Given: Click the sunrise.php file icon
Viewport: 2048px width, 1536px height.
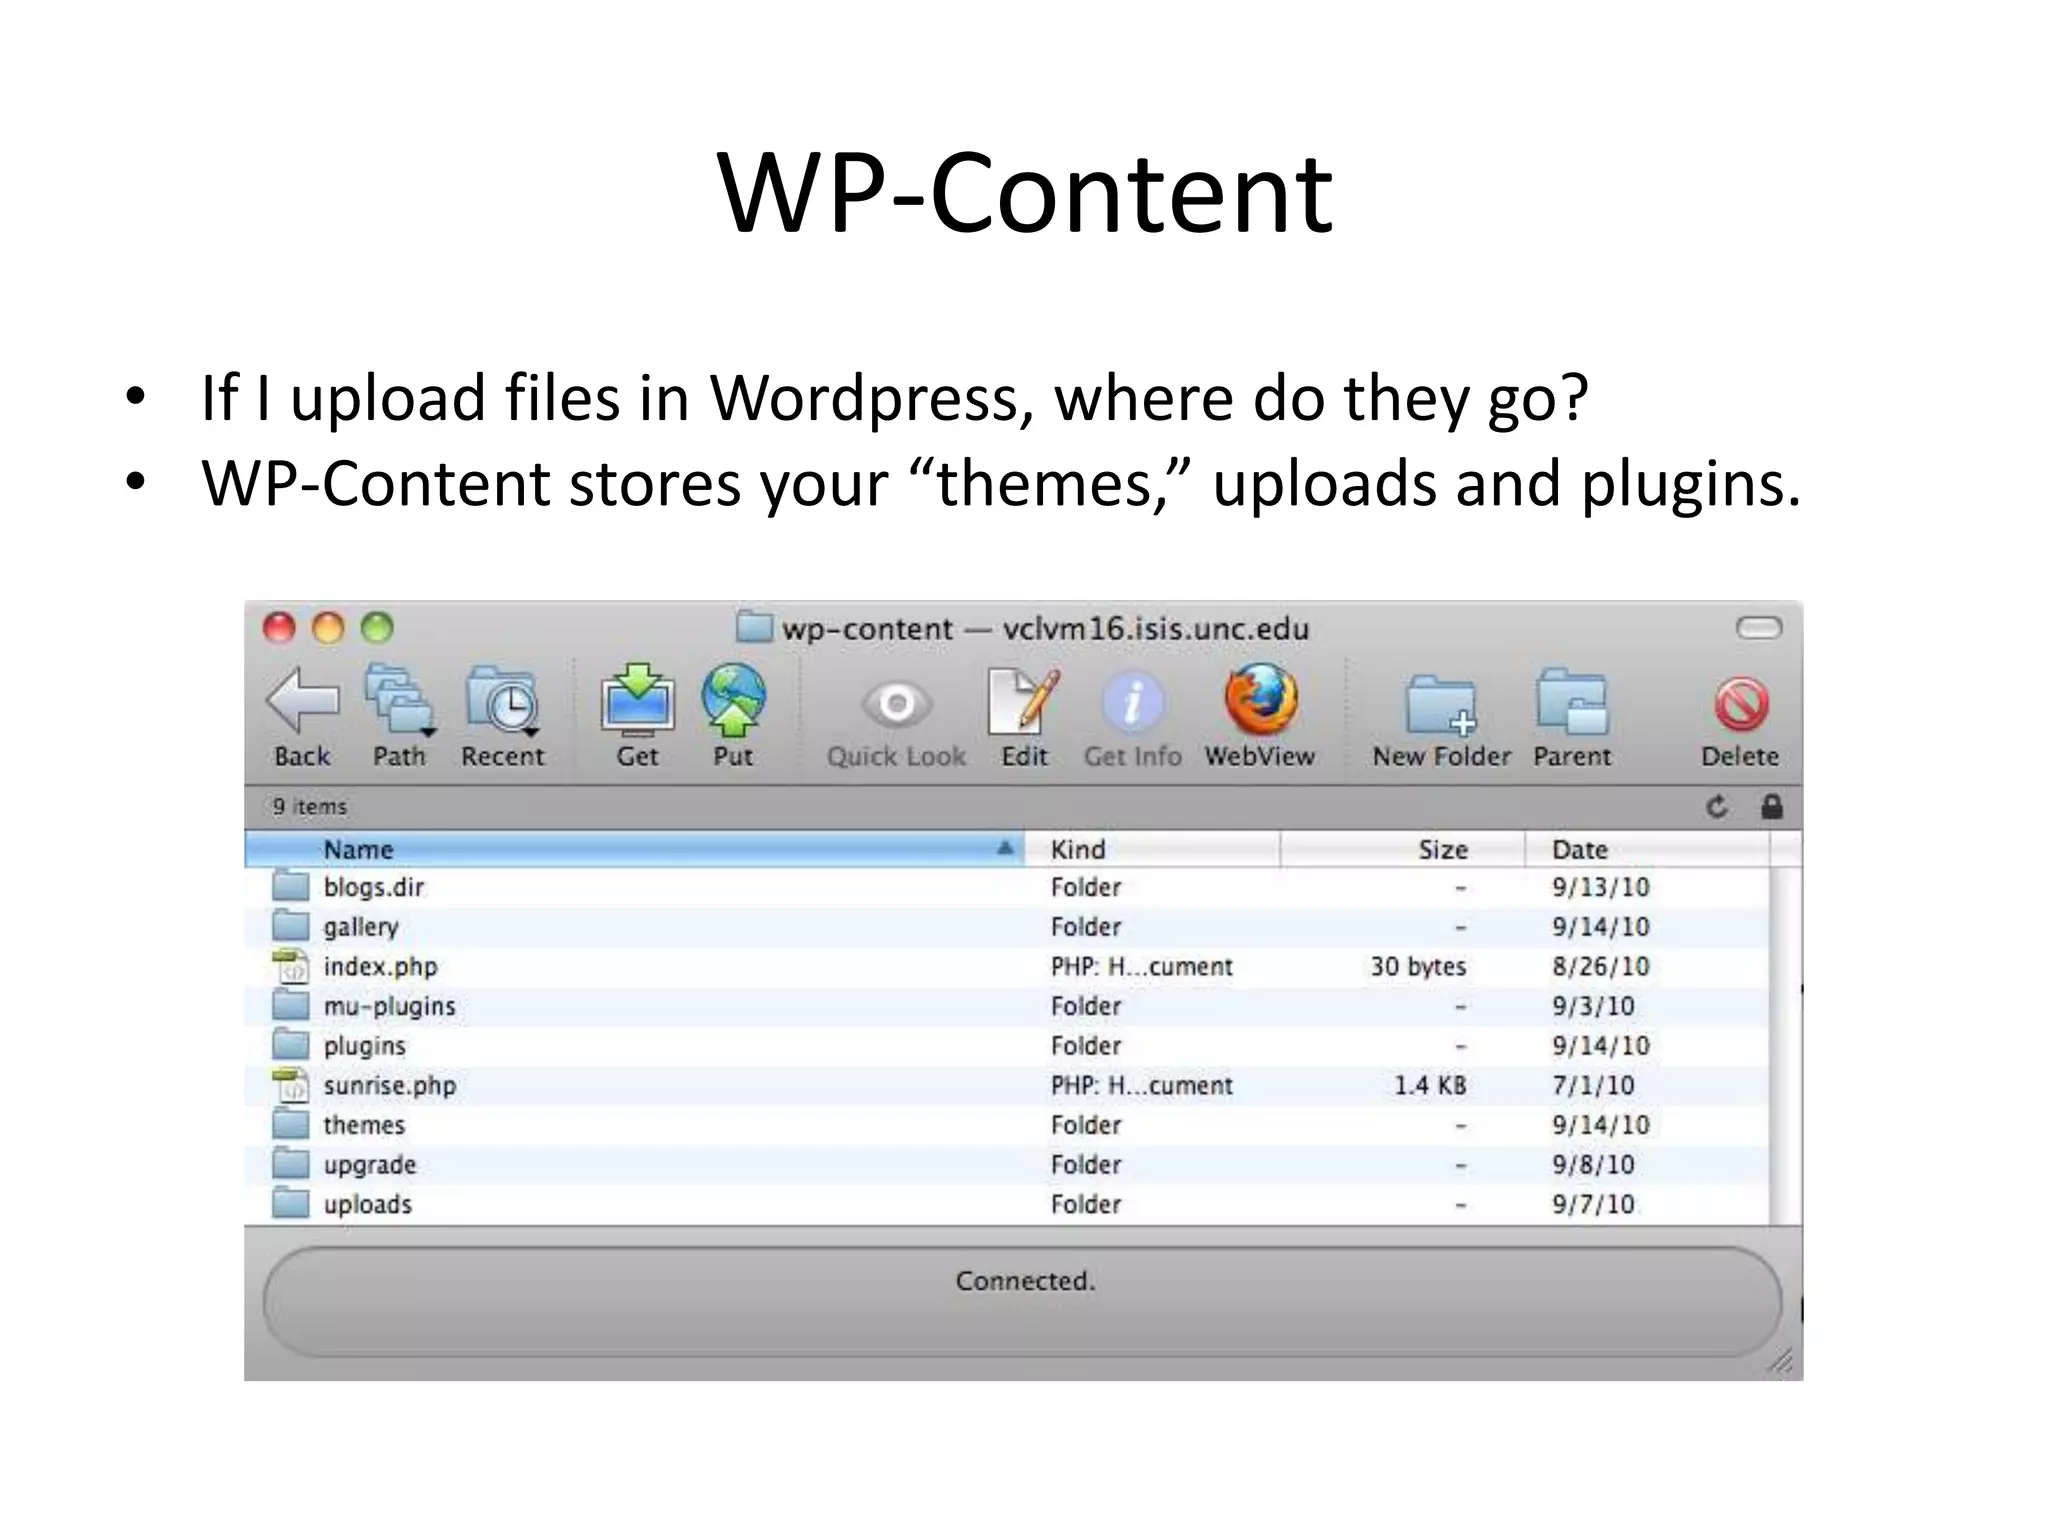Looking at the screenshot, I should coord(291,1086).
